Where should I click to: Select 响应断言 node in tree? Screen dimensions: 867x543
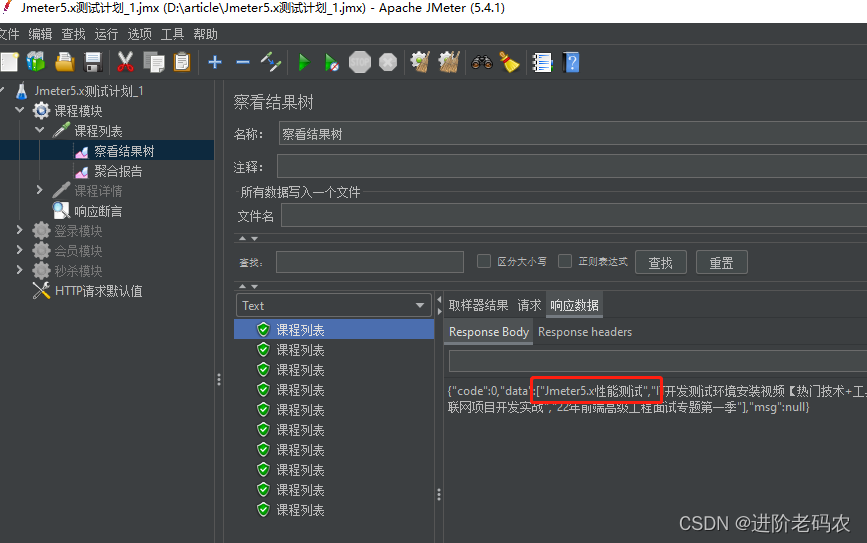(98, 211)
